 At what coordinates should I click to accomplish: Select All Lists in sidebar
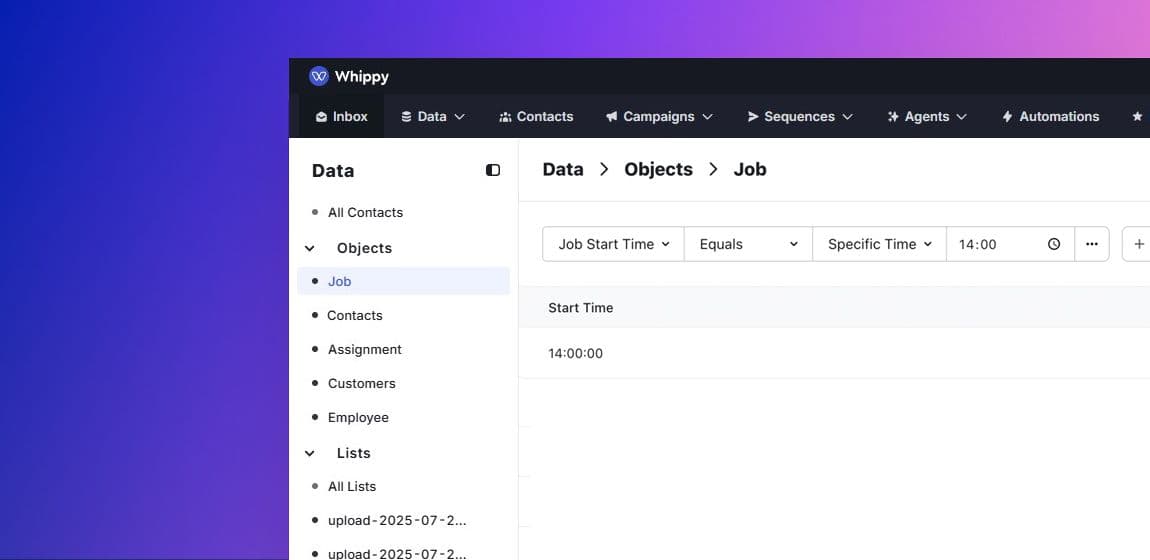point(352,487)
